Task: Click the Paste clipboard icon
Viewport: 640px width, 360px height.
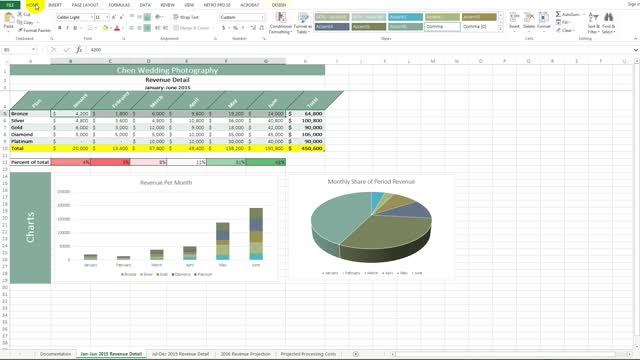Action: (x=9, y=19)
